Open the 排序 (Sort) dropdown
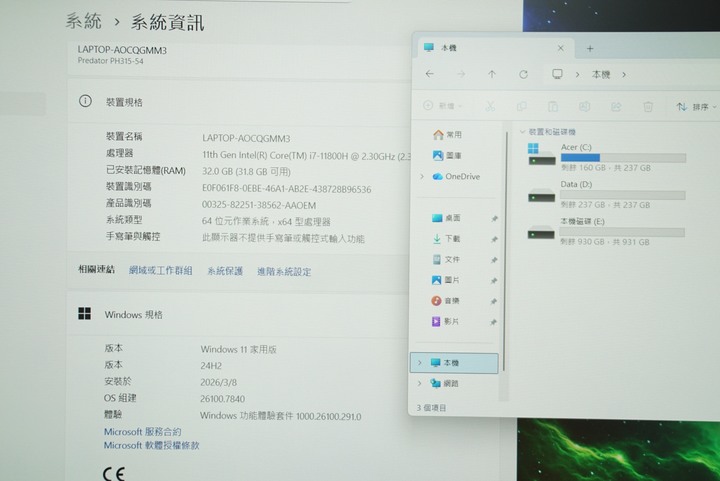Image resolution: width=720 pixels, height=481 pixels. 697,106
